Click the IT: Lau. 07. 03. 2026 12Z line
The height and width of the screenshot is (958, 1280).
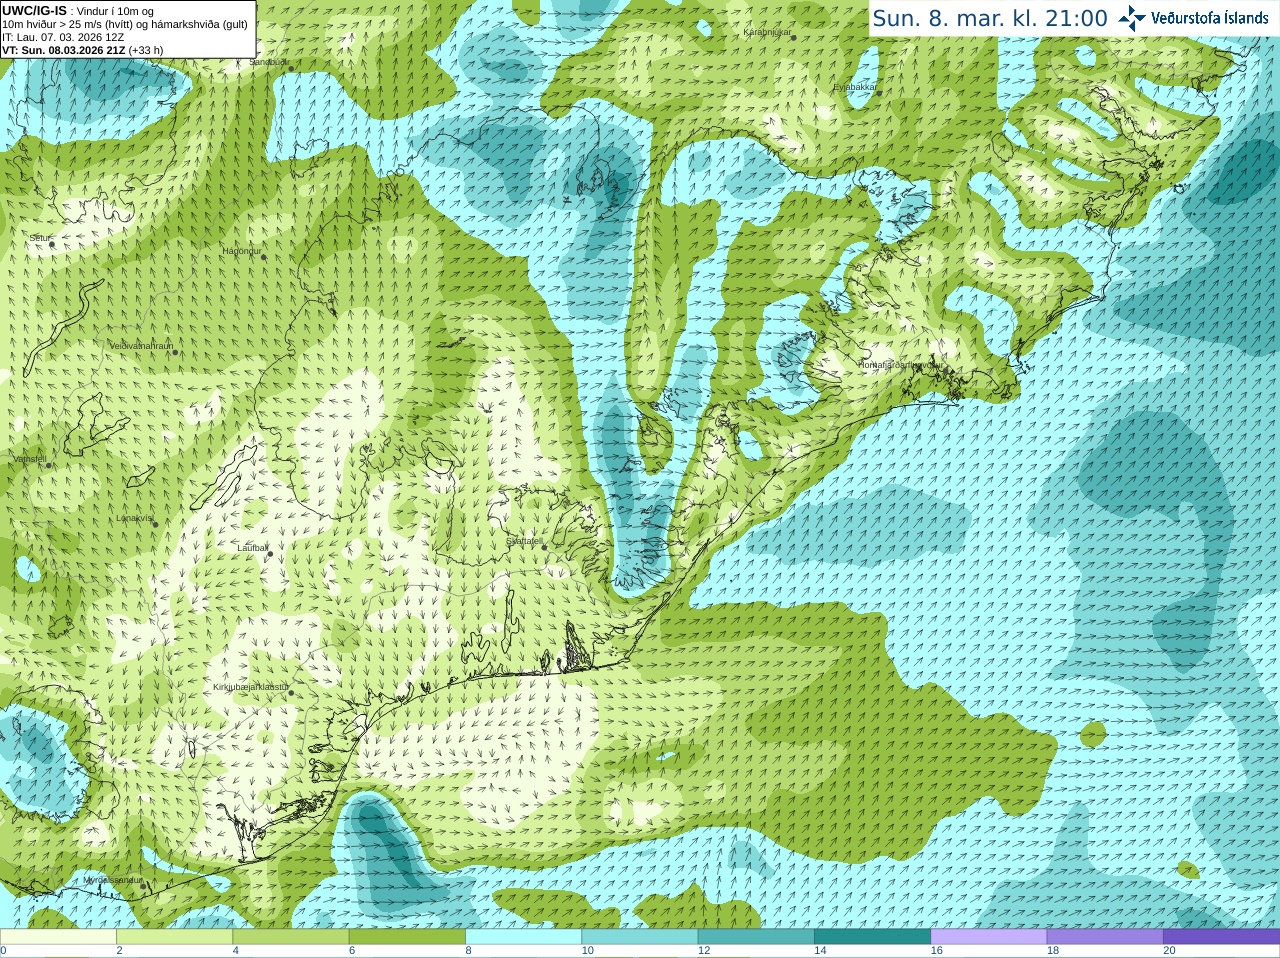63,37
